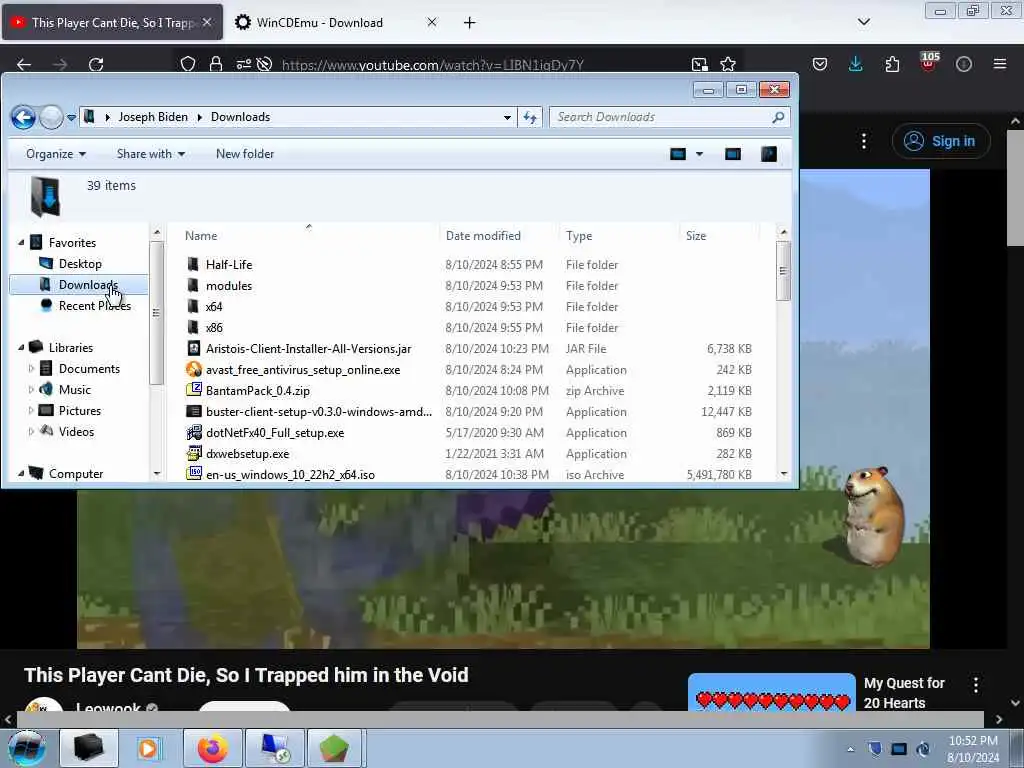The height and width of the screenshot is (768, 1024).
Task: Open the Firefox extensions puzzle icon
Action: point(892,64)
